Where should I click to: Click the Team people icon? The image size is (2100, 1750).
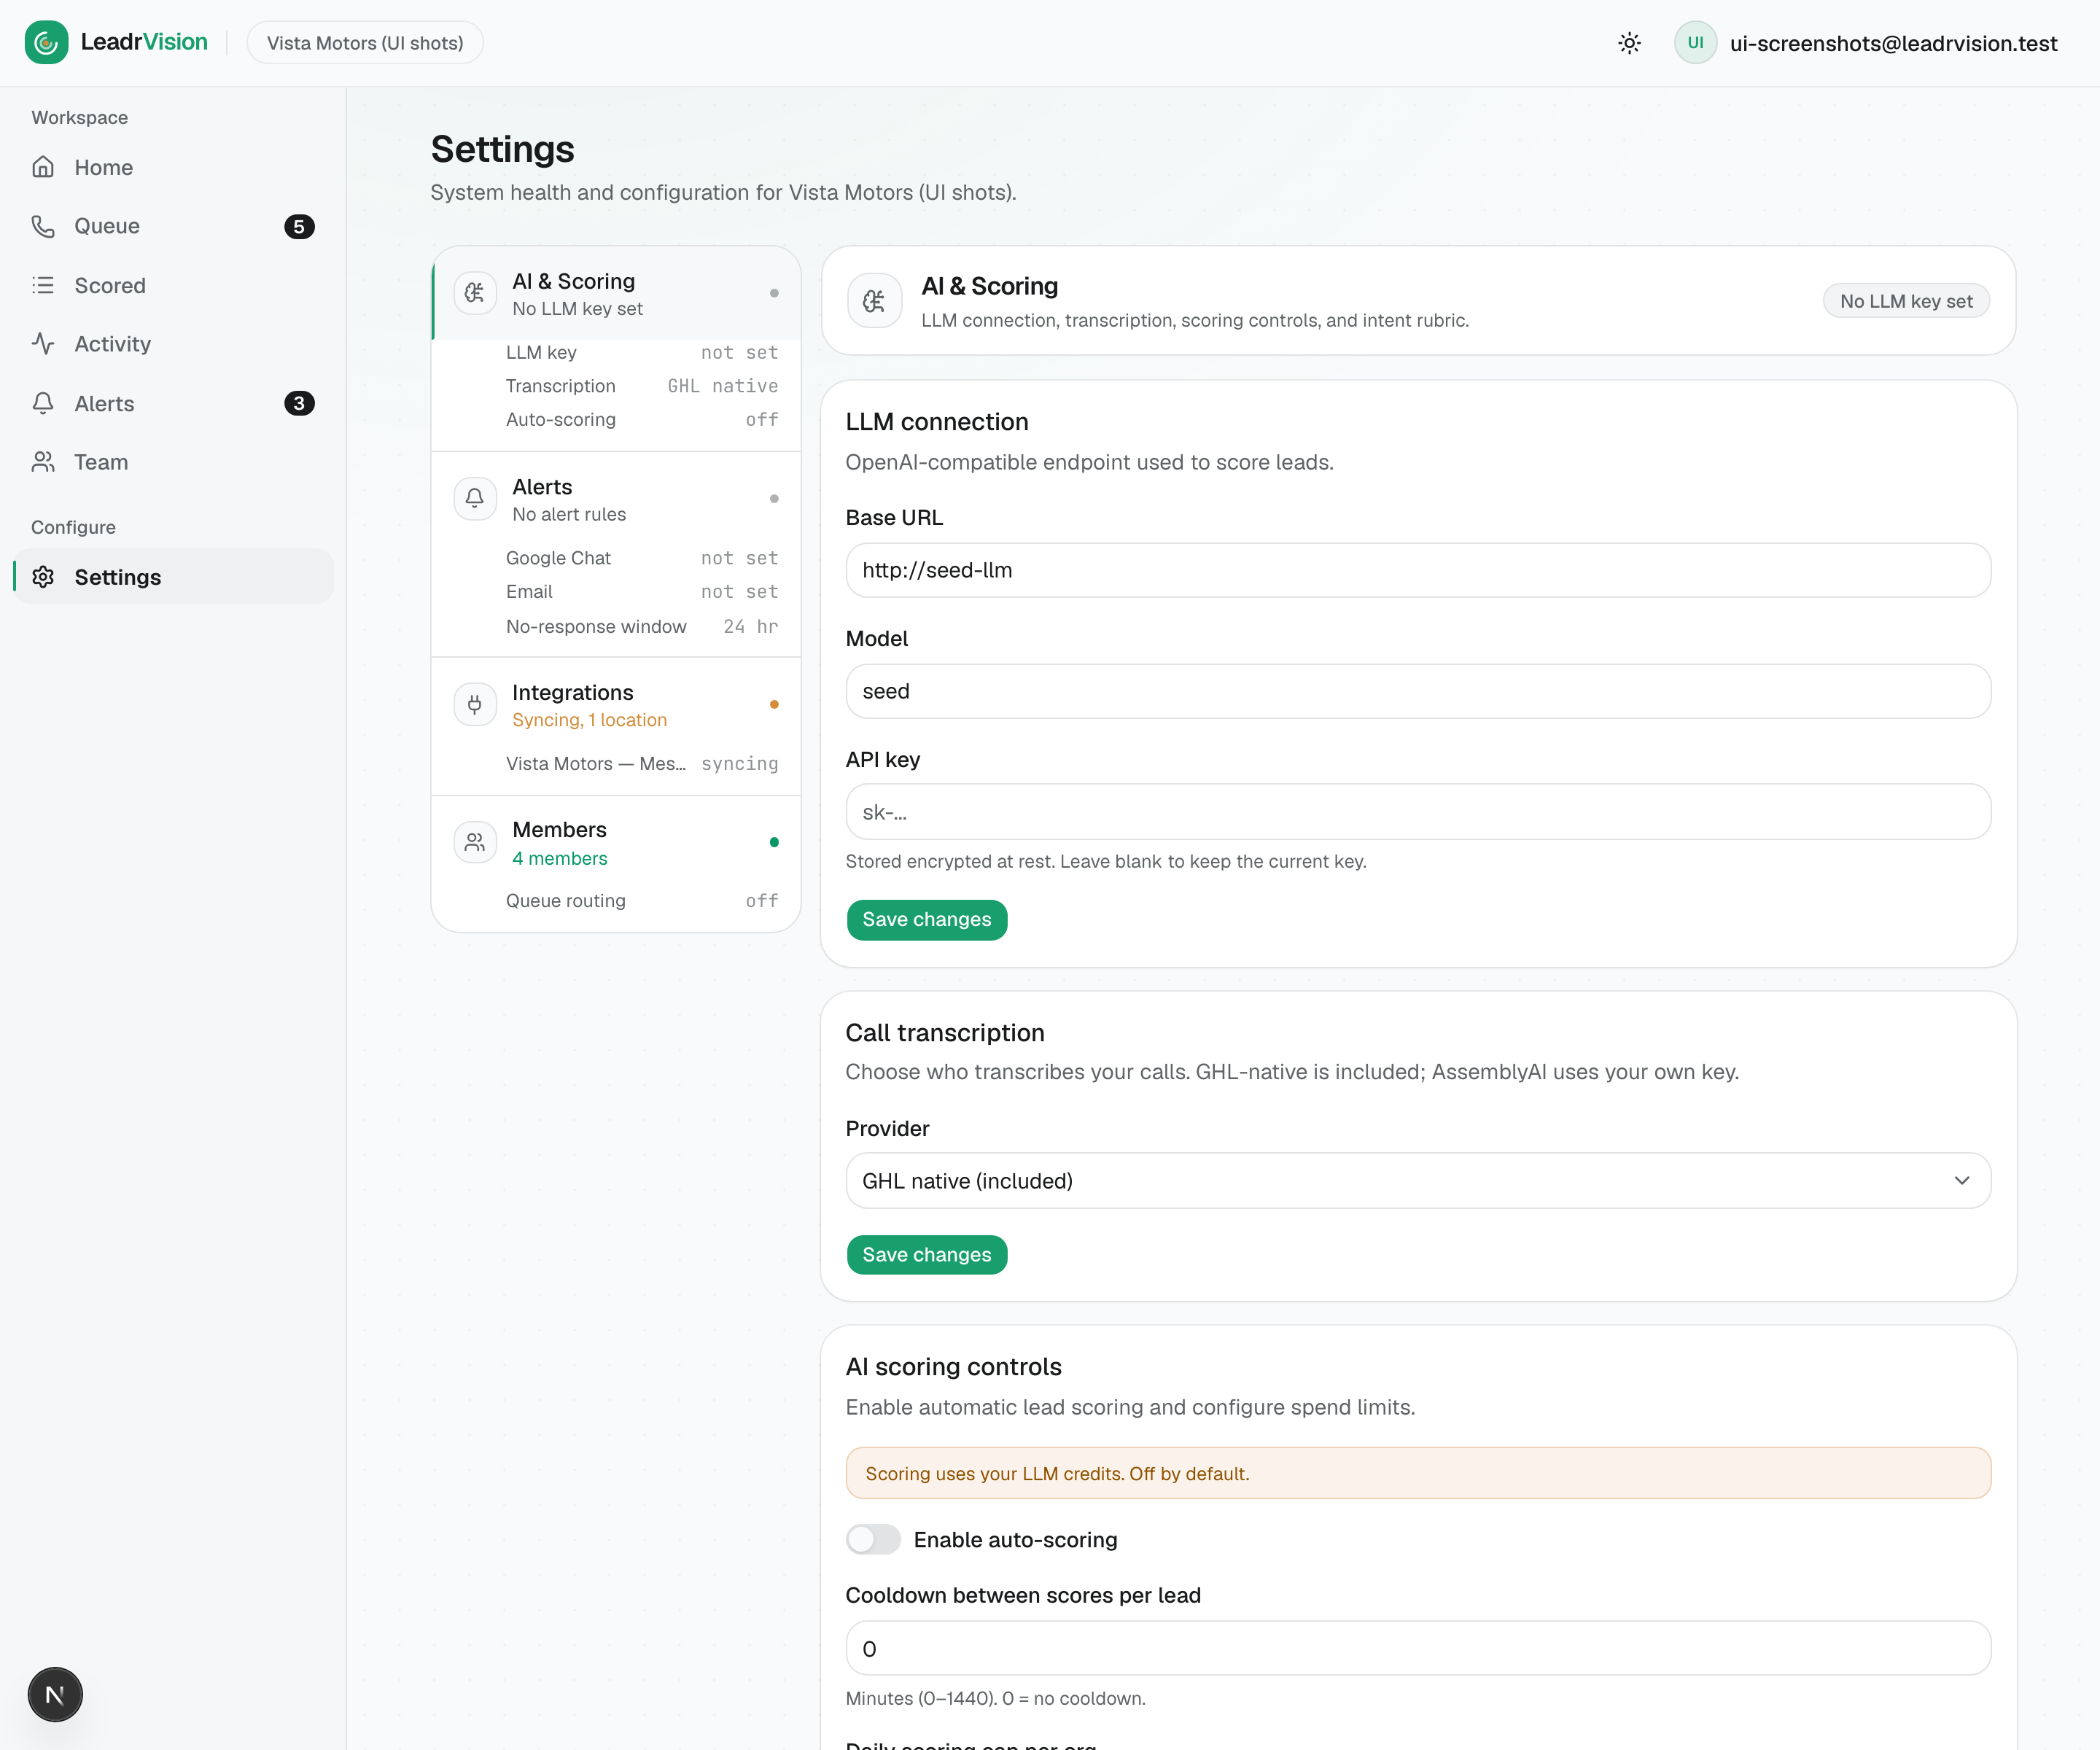[43, 462]
